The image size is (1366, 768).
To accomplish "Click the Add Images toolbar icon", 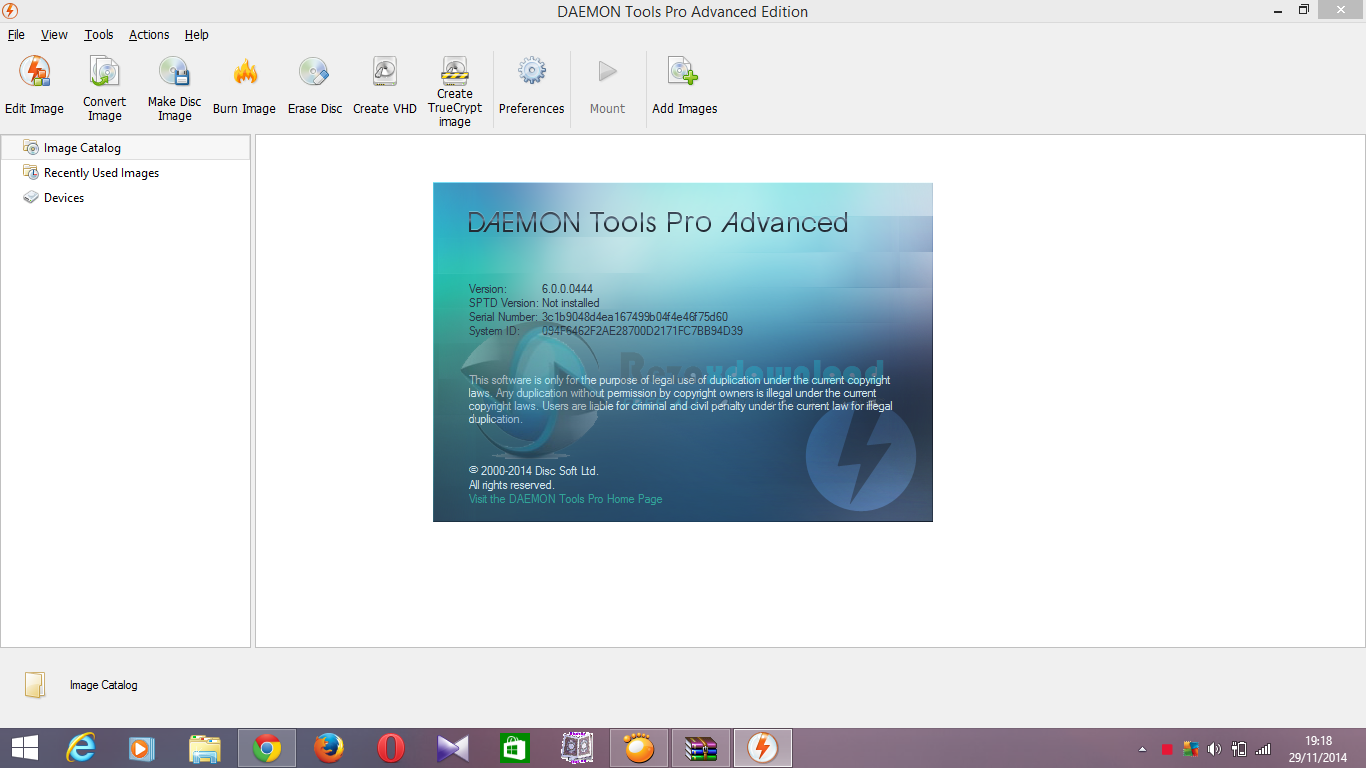I will 685,72.
